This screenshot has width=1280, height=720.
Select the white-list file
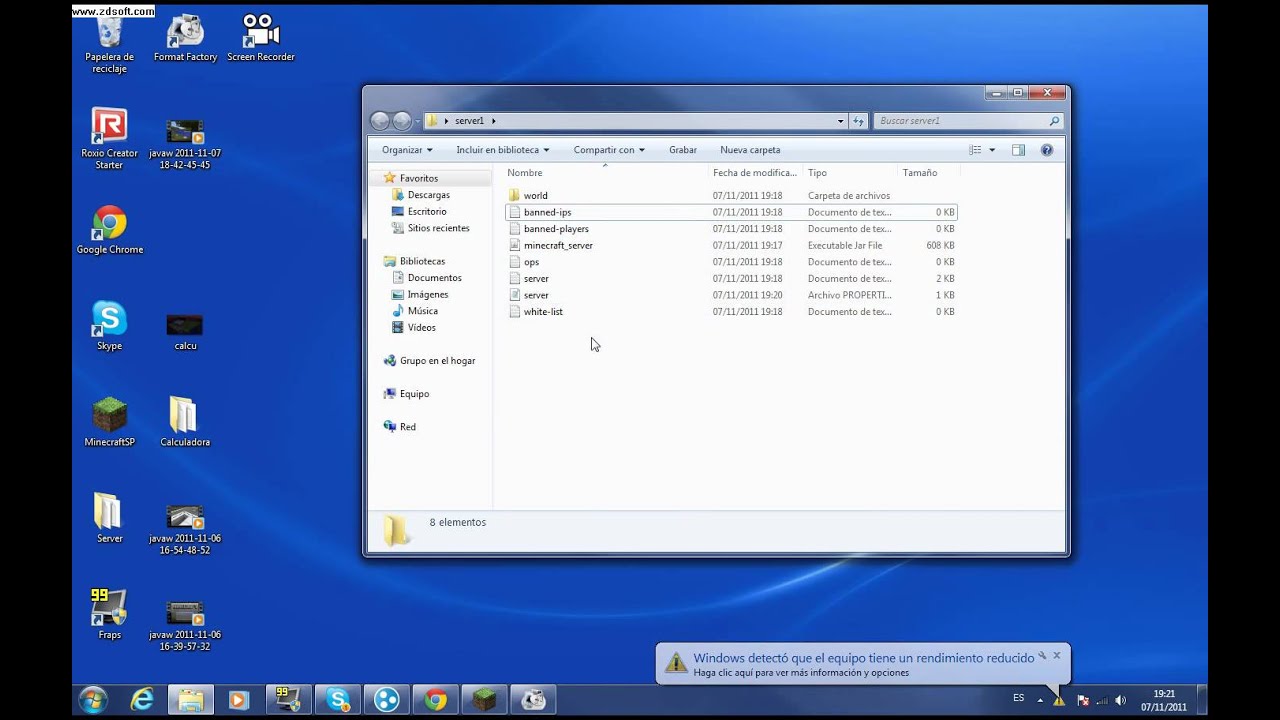tap(732, 312)
